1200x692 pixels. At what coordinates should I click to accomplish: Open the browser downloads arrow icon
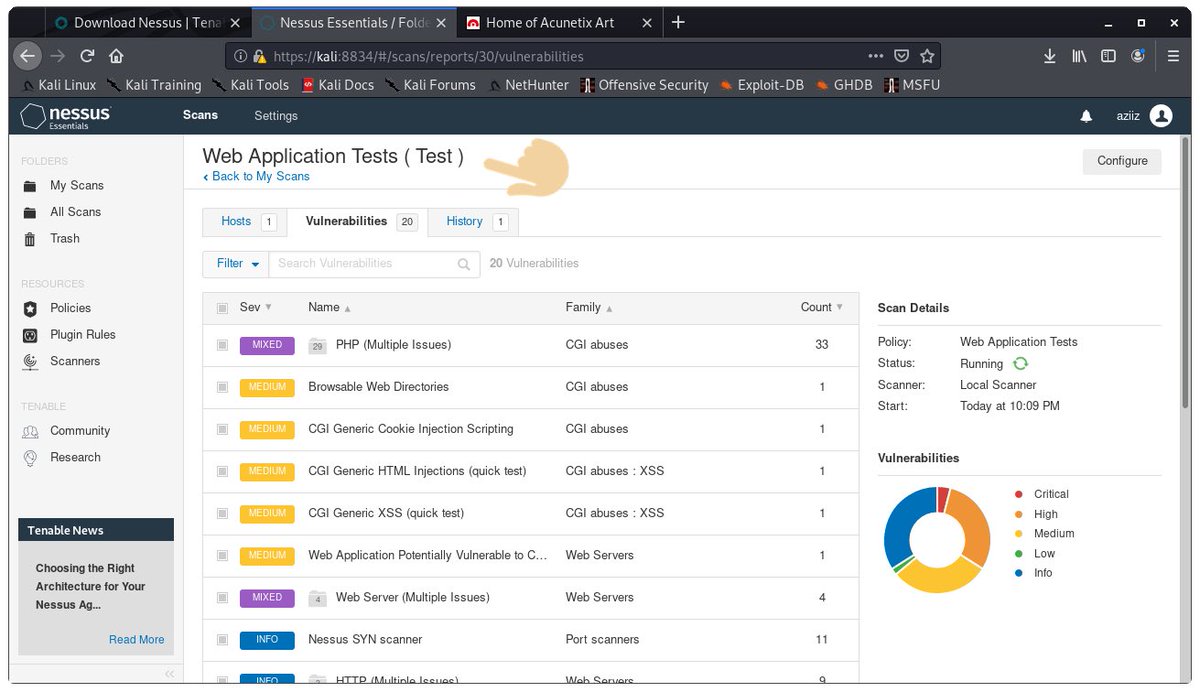point(1050,57)
